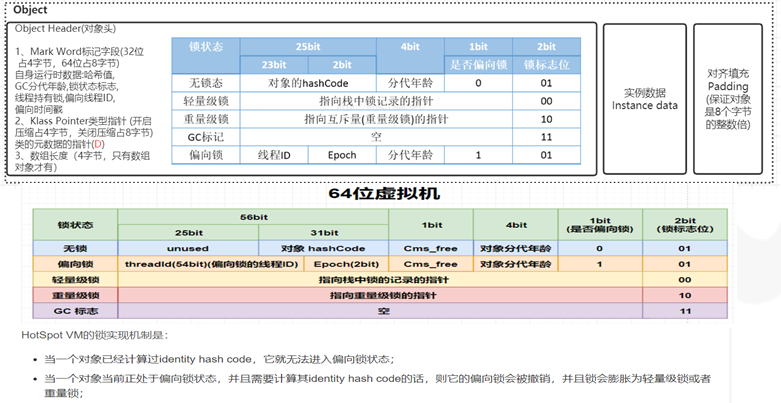Click the "无锁态" row label
The image size is (781, 403).
[x=206, y=83]
